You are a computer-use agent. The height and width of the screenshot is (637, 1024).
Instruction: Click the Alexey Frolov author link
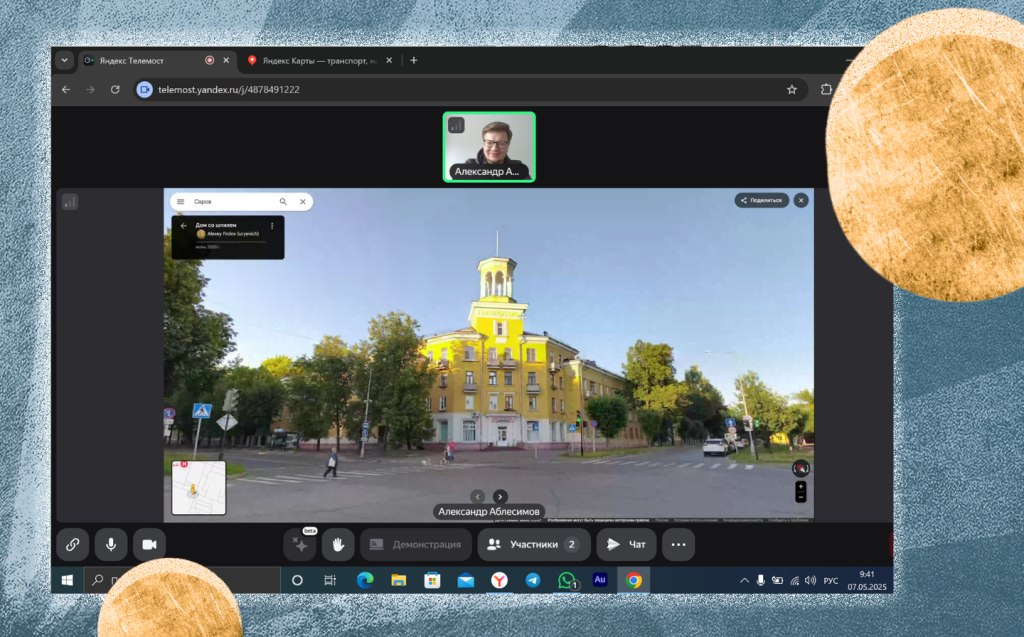[233, 233]
